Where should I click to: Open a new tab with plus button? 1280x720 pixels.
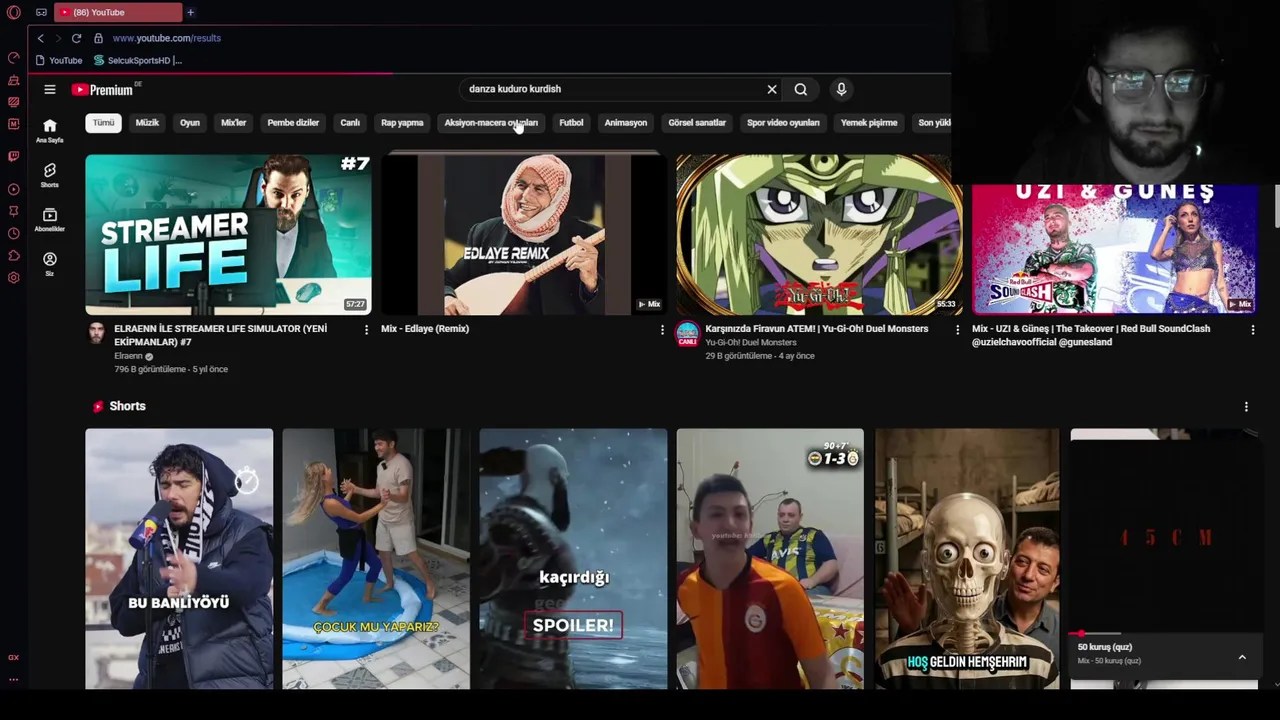coord(190,12)
